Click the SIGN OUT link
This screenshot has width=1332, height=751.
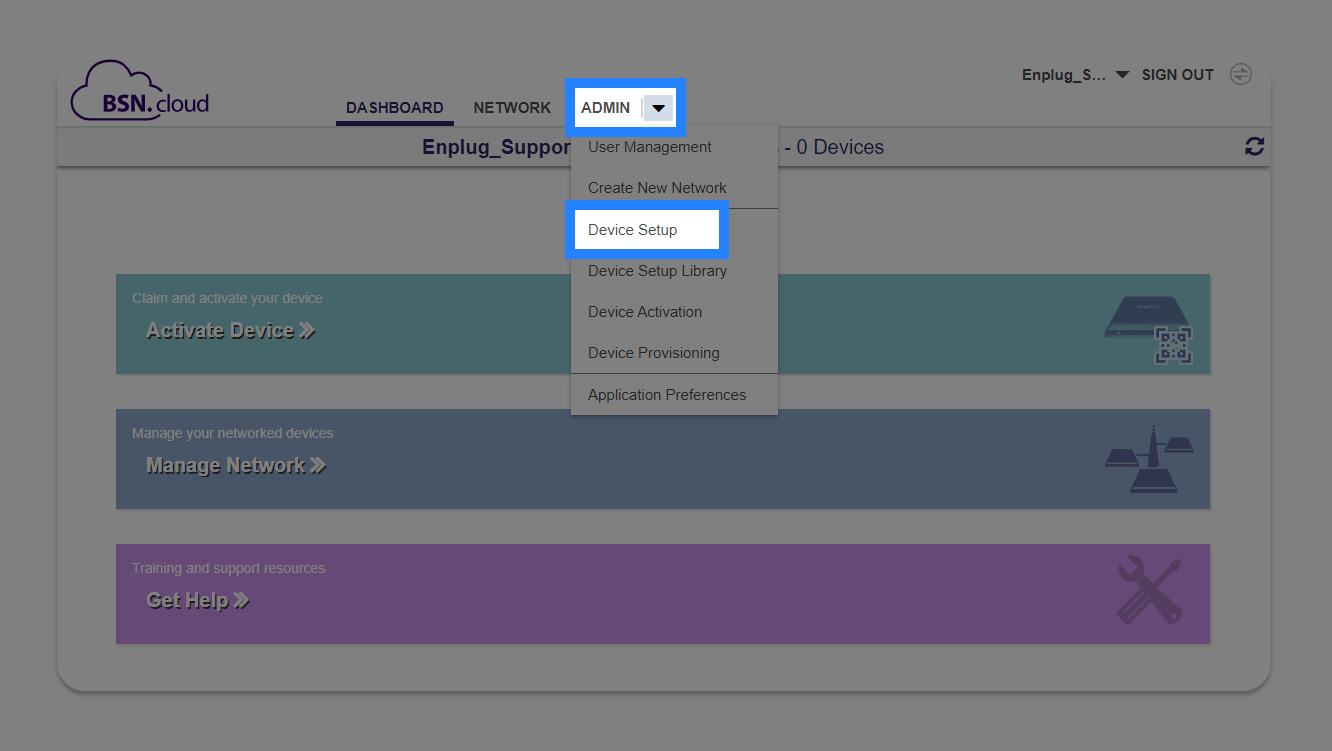pos(1177,74)
